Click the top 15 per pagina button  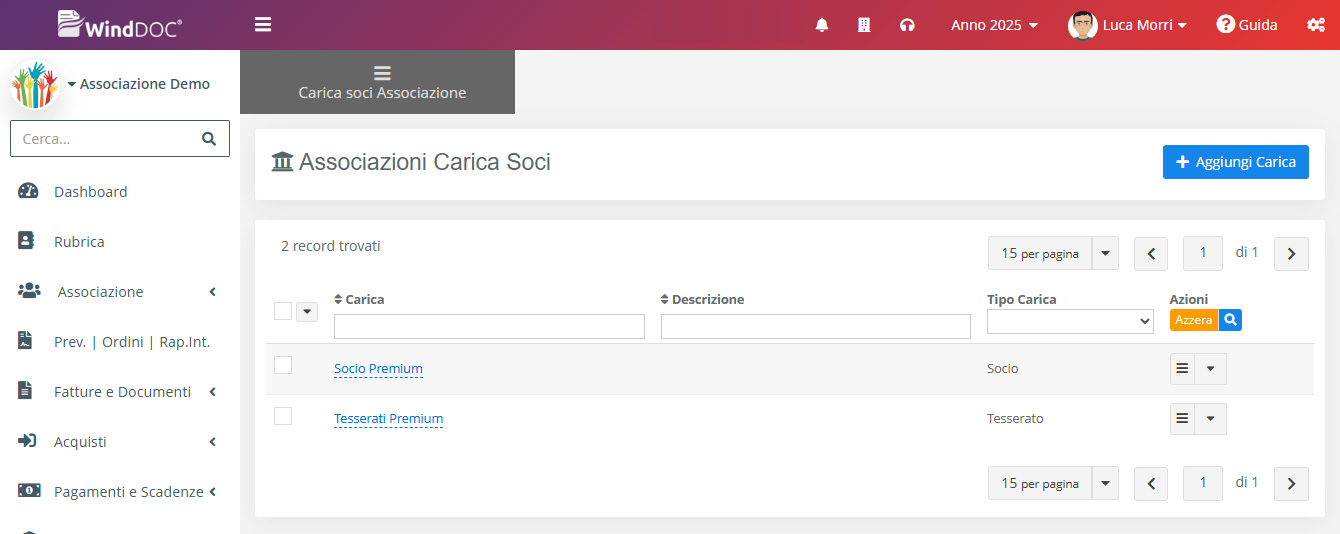(1040, 253)
